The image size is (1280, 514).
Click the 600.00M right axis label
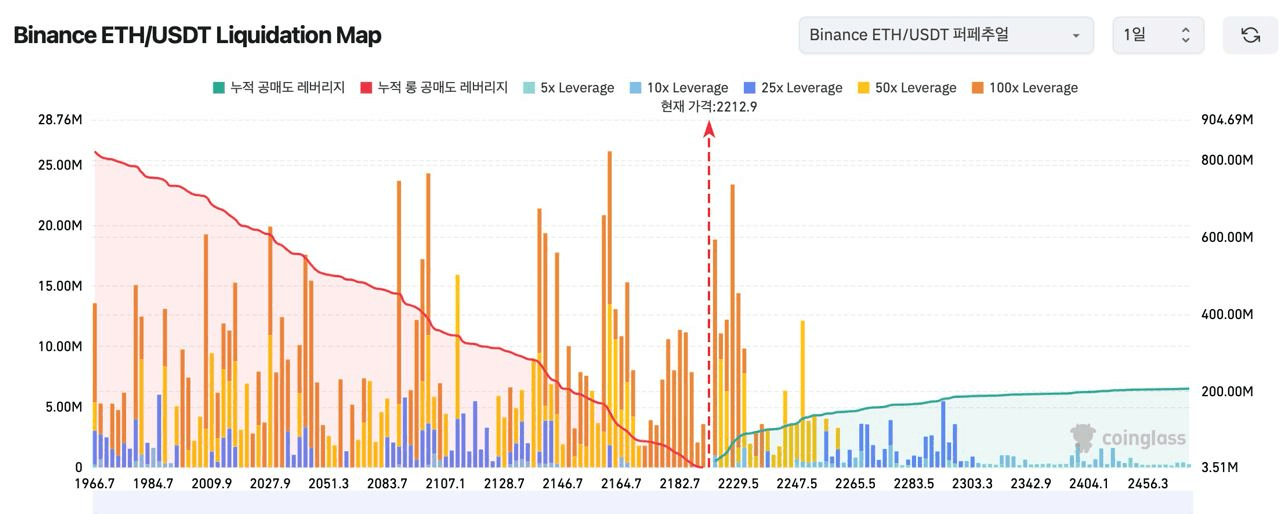[1227, 237]
